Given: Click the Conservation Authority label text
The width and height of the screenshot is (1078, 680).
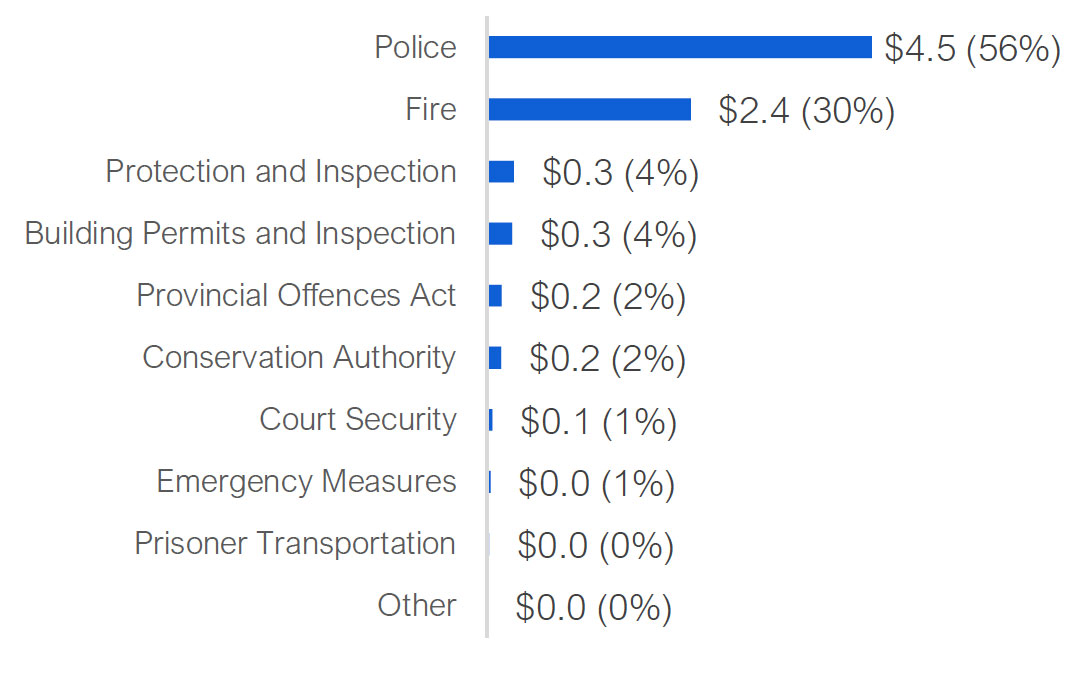Looking at the screenshot, I should pos(299,357).
